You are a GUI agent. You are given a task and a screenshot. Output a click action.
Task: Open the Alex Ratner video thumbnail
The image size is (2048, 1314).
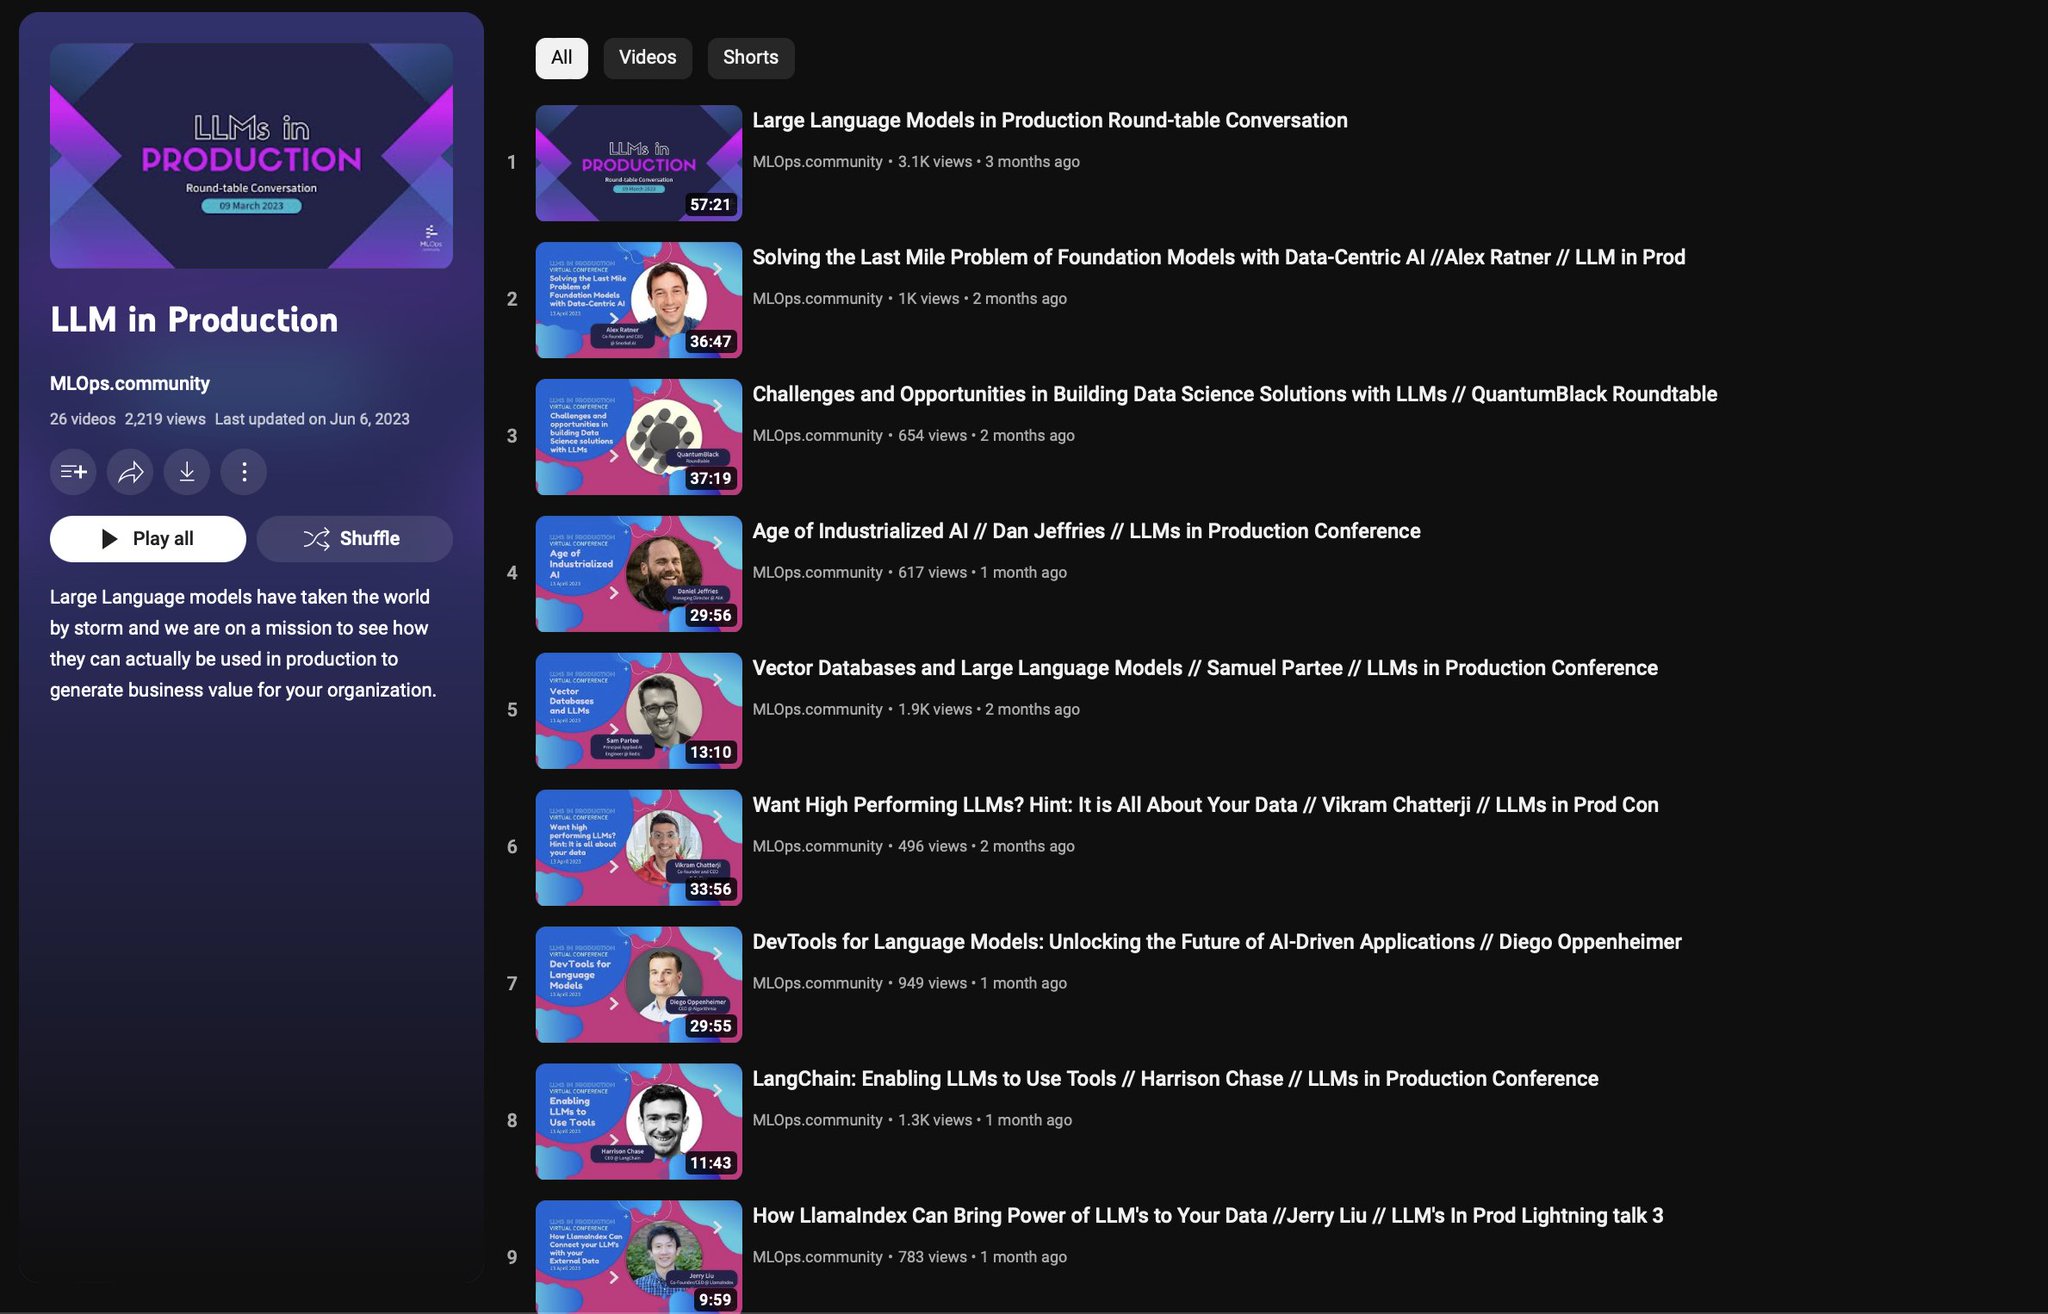tap(638, 300)
